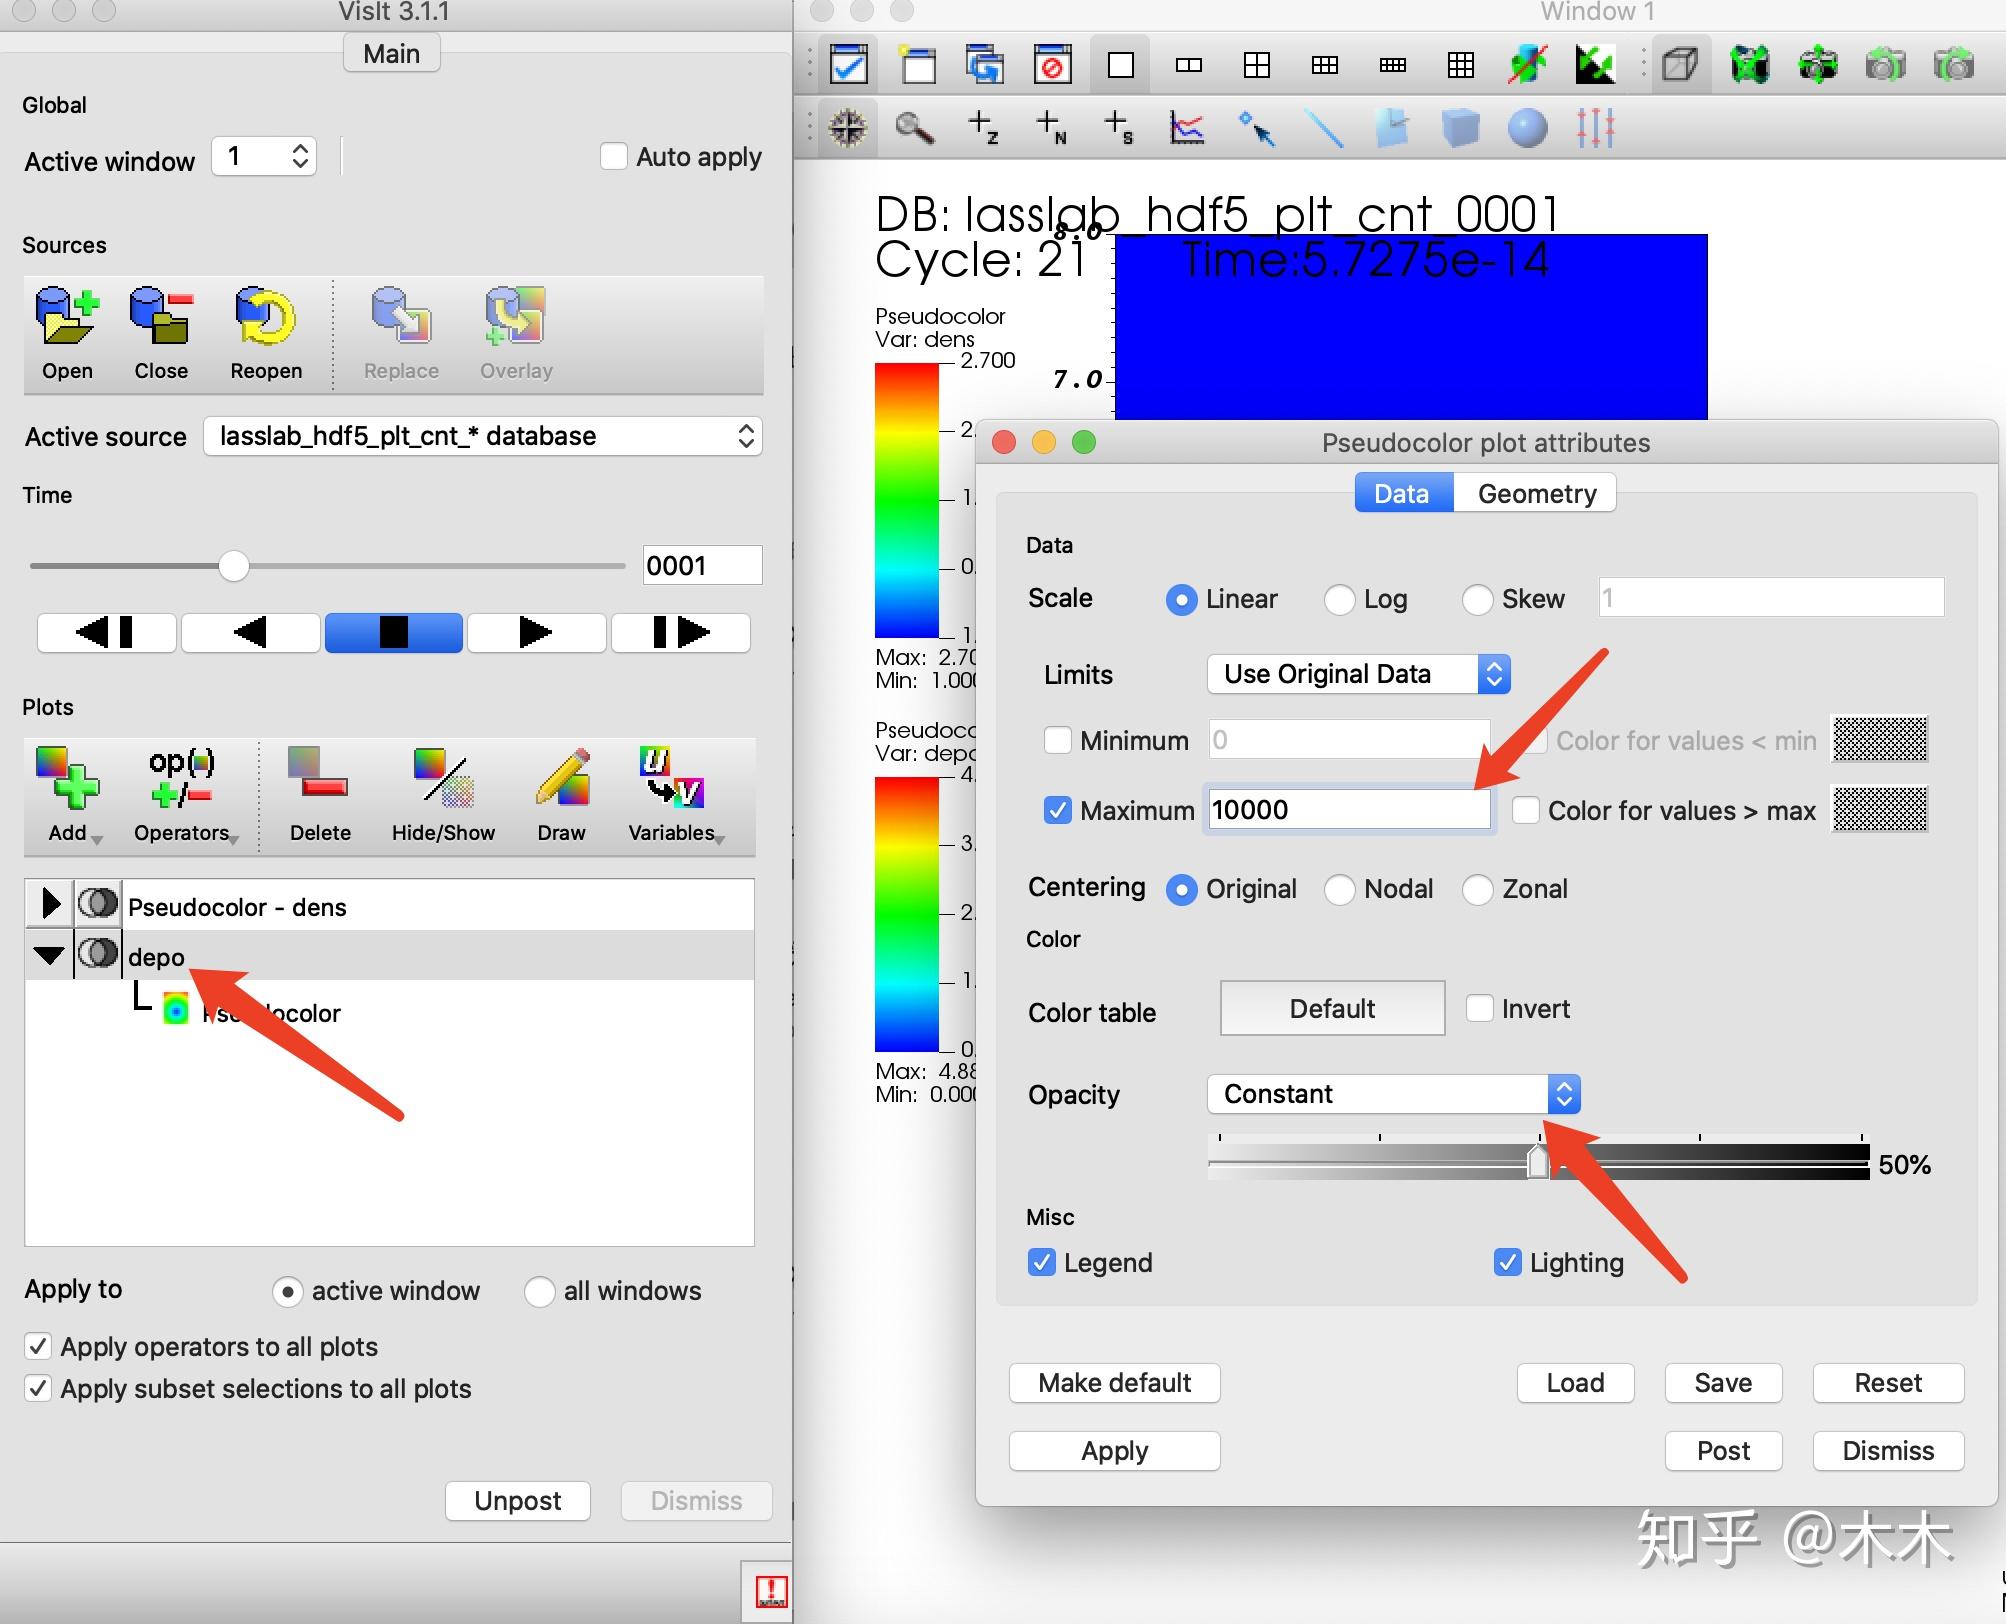Choose Nodal centering
This screenshot has width=2006, height=1624.
click(1339, 889)
